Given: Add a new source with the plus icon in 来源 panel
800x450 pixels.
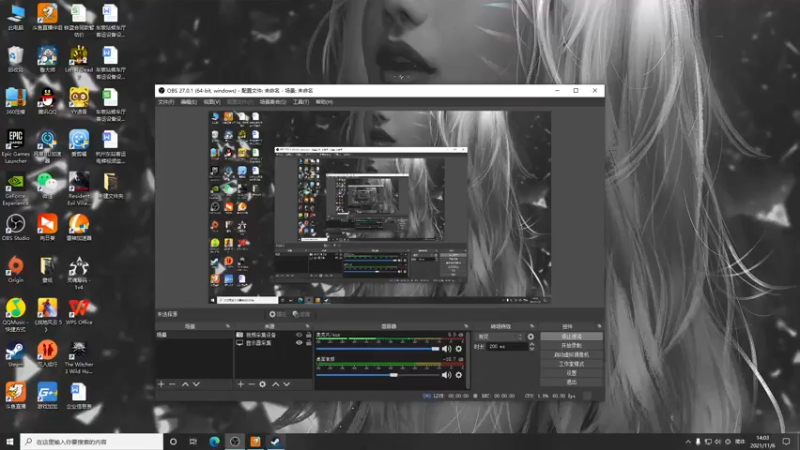Looking at the screenshot, I should point(240,384).
